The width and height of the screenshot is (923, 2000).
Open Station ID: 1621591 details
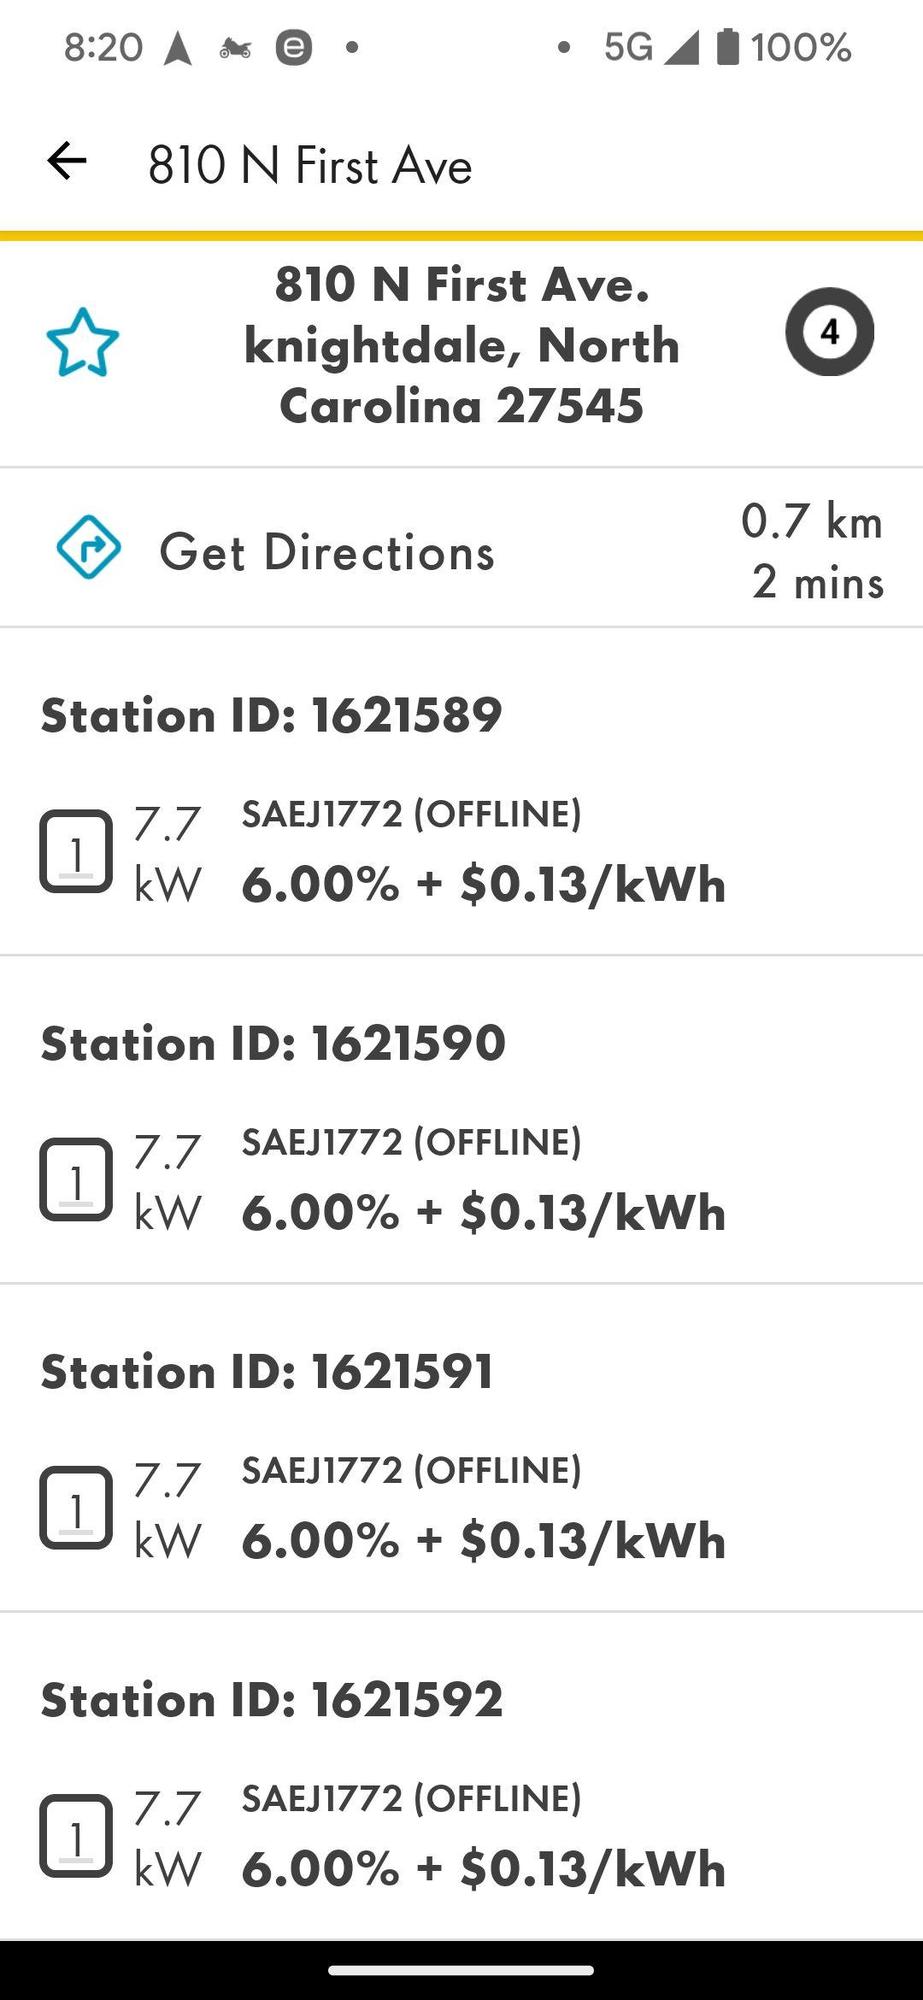[x=267, y=1372]
